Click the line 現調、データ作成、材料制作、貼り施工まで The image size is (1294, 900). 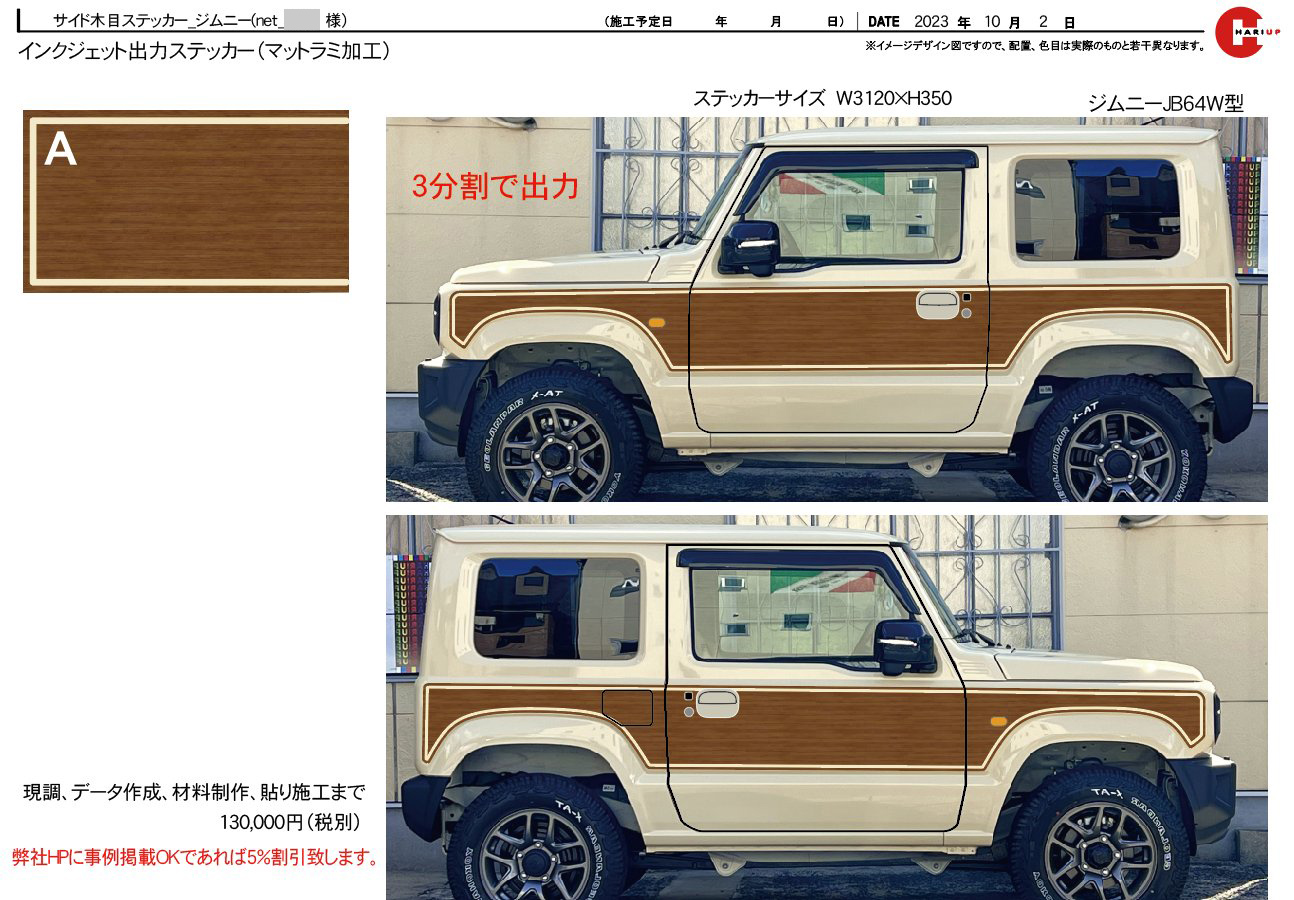(x=194, y=793)
